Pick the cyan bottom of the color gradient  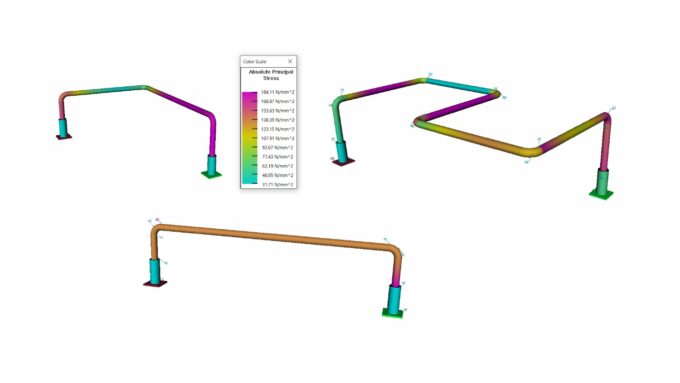click(249, 180)
